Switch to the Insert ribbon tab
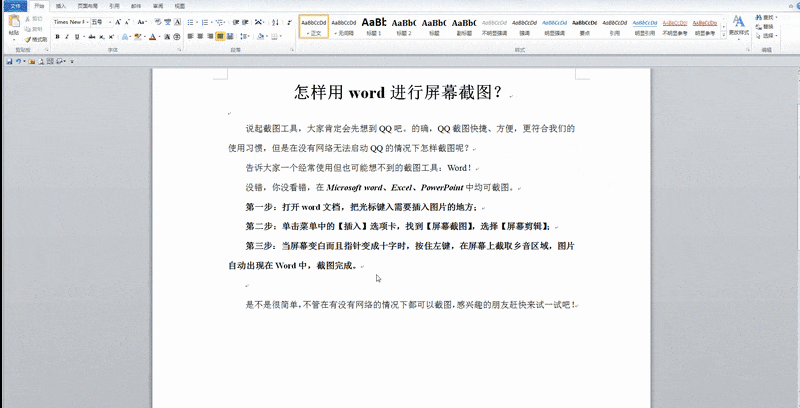800x408 pixels. 61,6
